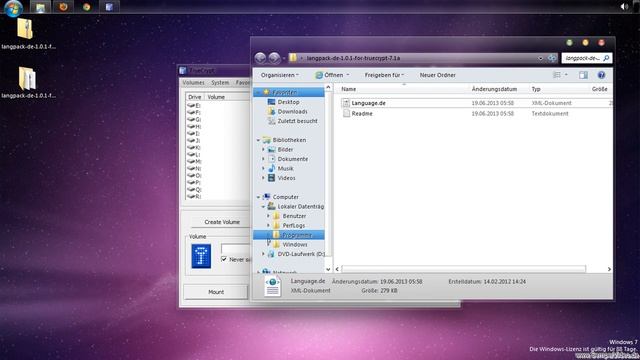Select the TrueCrypt taskbar icon
This screenshot has height=360, width=640.
[x=109, y=7]
